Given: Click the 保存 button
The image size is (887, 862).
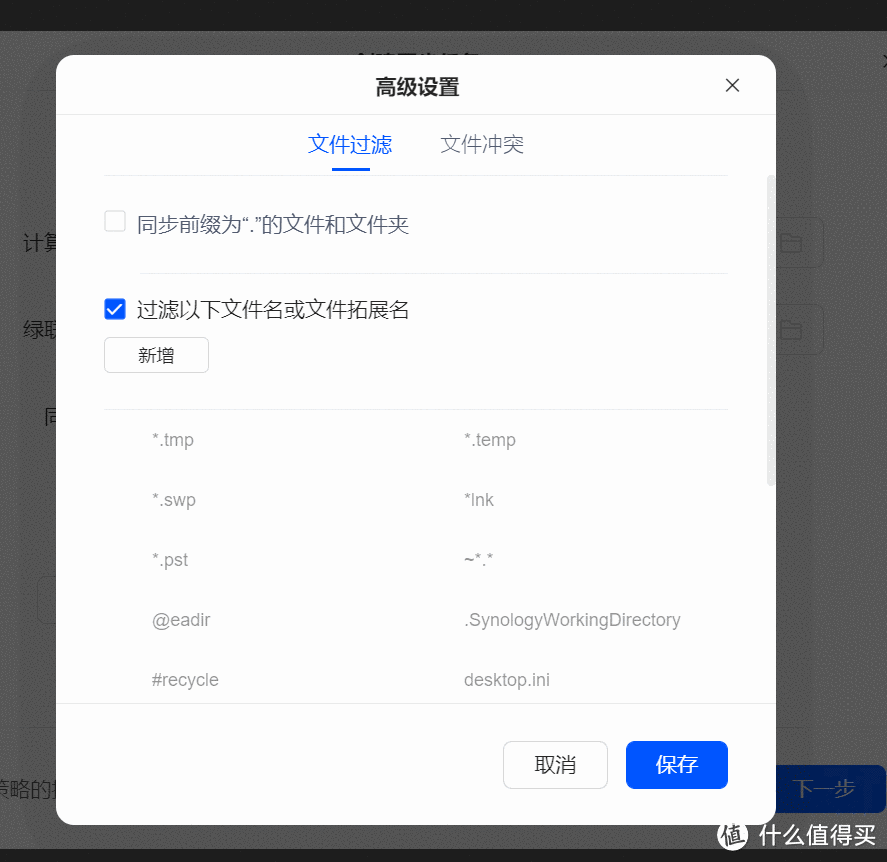Looking at the screenshot, I should click(676, 764).
